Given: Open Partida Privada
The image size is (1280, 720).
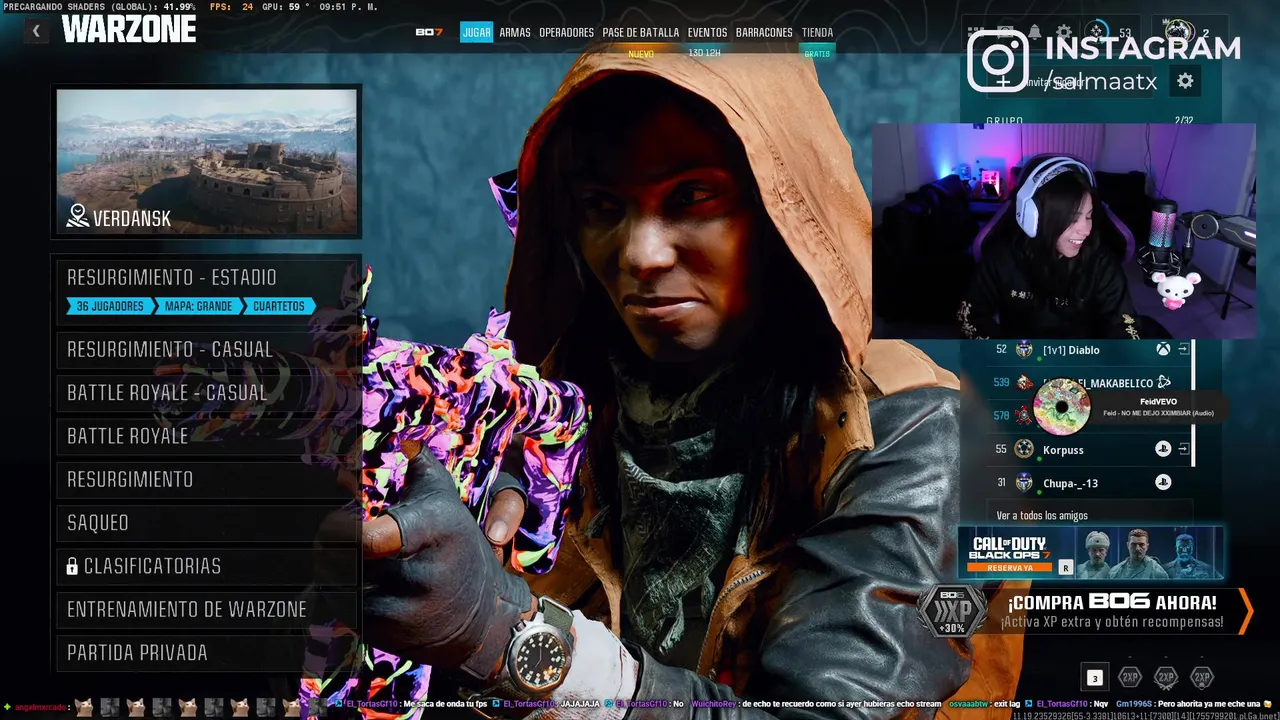Looking at the screenshot, I should pyautogui.click(x=206, y=652).
